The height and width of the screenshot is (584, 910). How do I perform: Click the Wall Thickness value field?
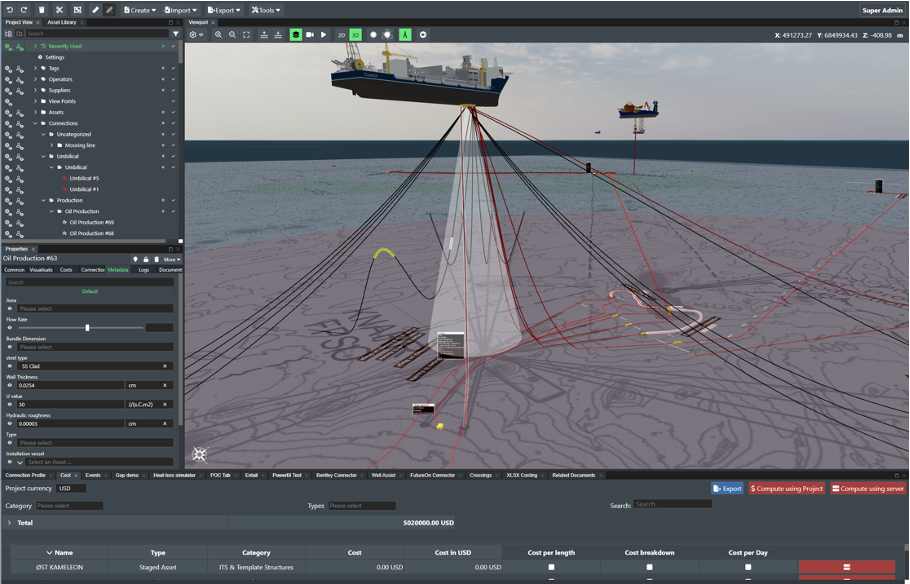click(x=70, y=385)
